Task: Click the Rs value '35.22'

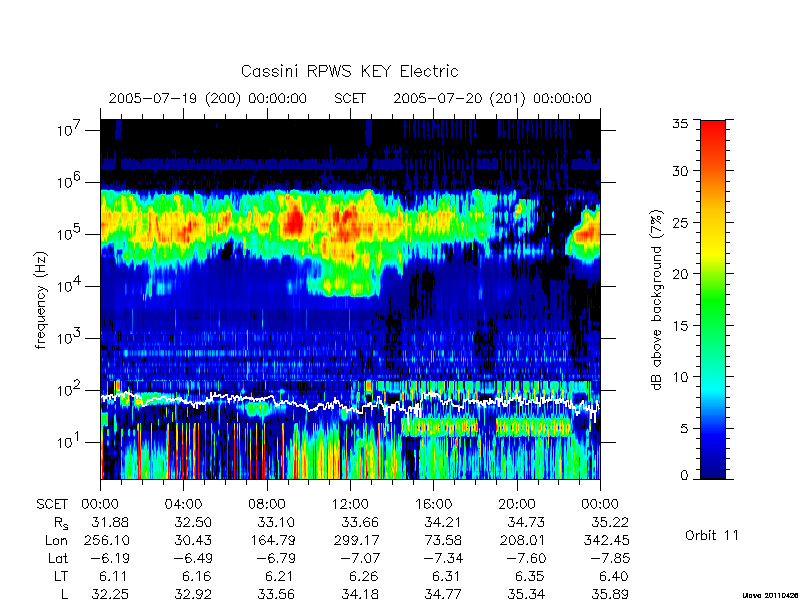Action: [x=610, y=522]
